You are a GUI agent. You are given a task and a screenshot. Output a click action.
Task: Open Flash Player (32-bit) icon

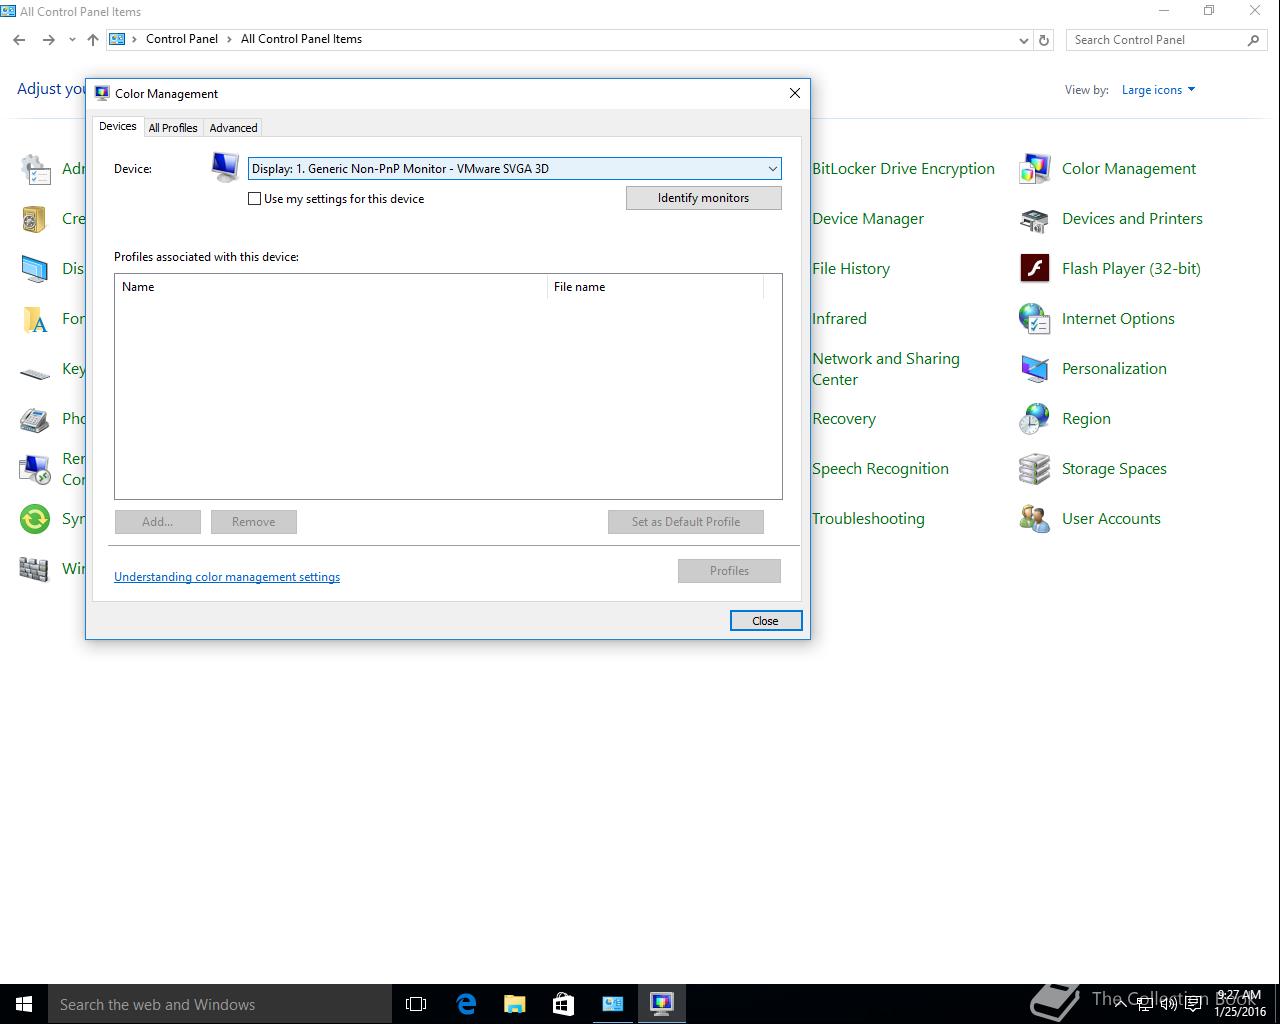coord(1034,269)
